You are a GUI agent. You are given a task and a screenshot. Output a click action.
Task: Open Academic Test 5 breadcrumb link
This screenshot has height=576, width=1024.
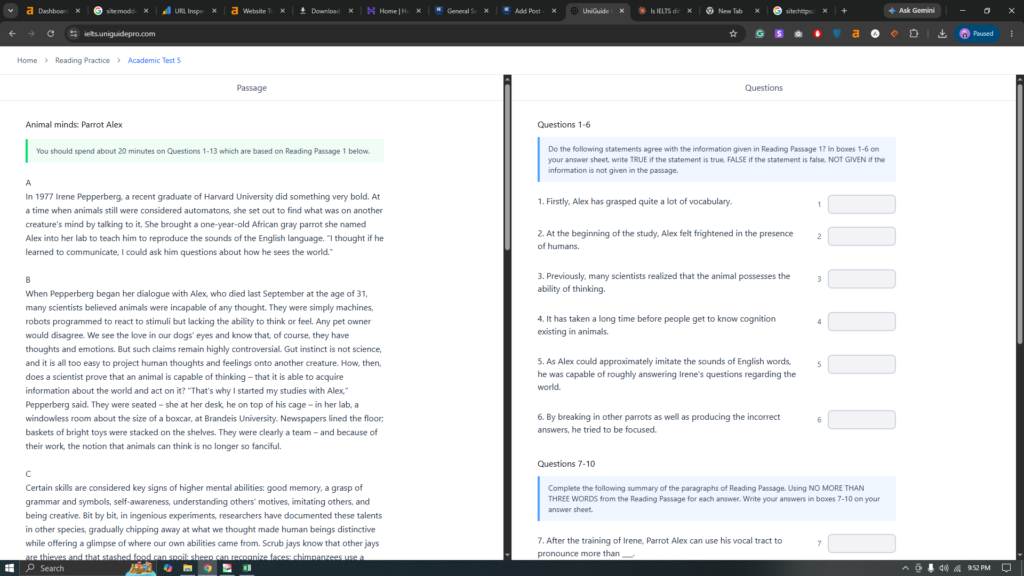click(154, 60)
